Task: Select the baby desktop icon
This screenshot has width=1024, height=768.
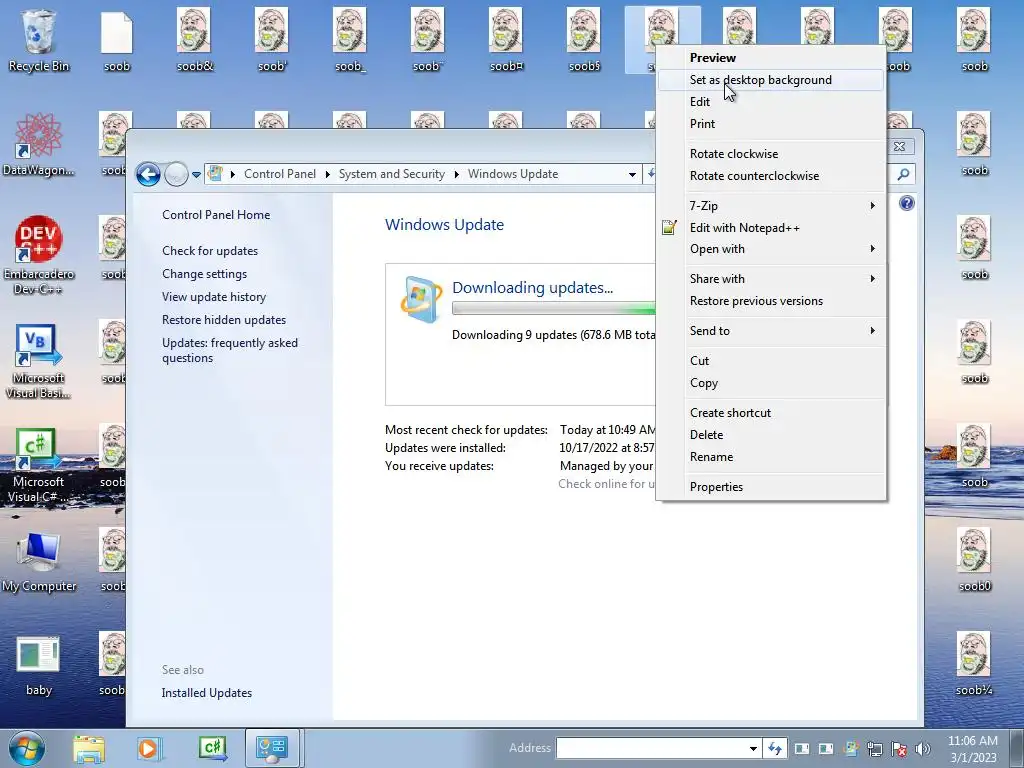Action: (x=39, y=665)
